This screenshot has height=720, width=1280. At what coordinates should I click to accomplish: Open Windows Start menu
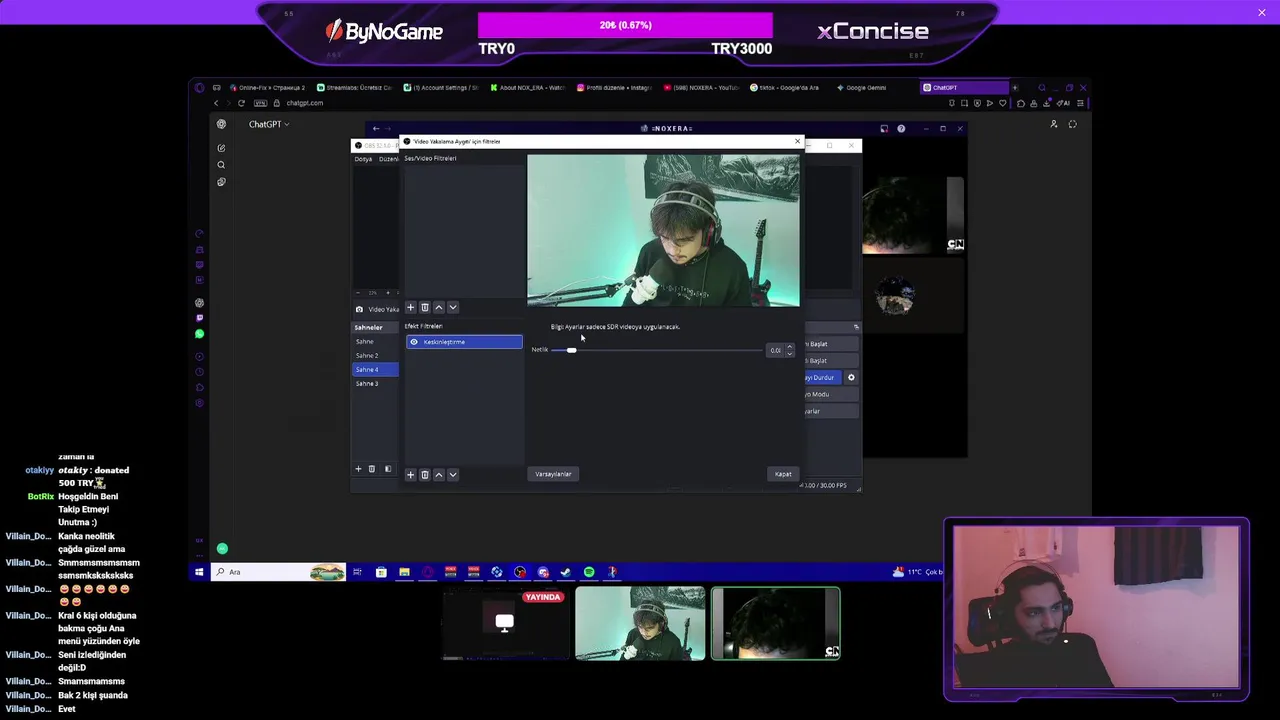(x=199, y=572)
